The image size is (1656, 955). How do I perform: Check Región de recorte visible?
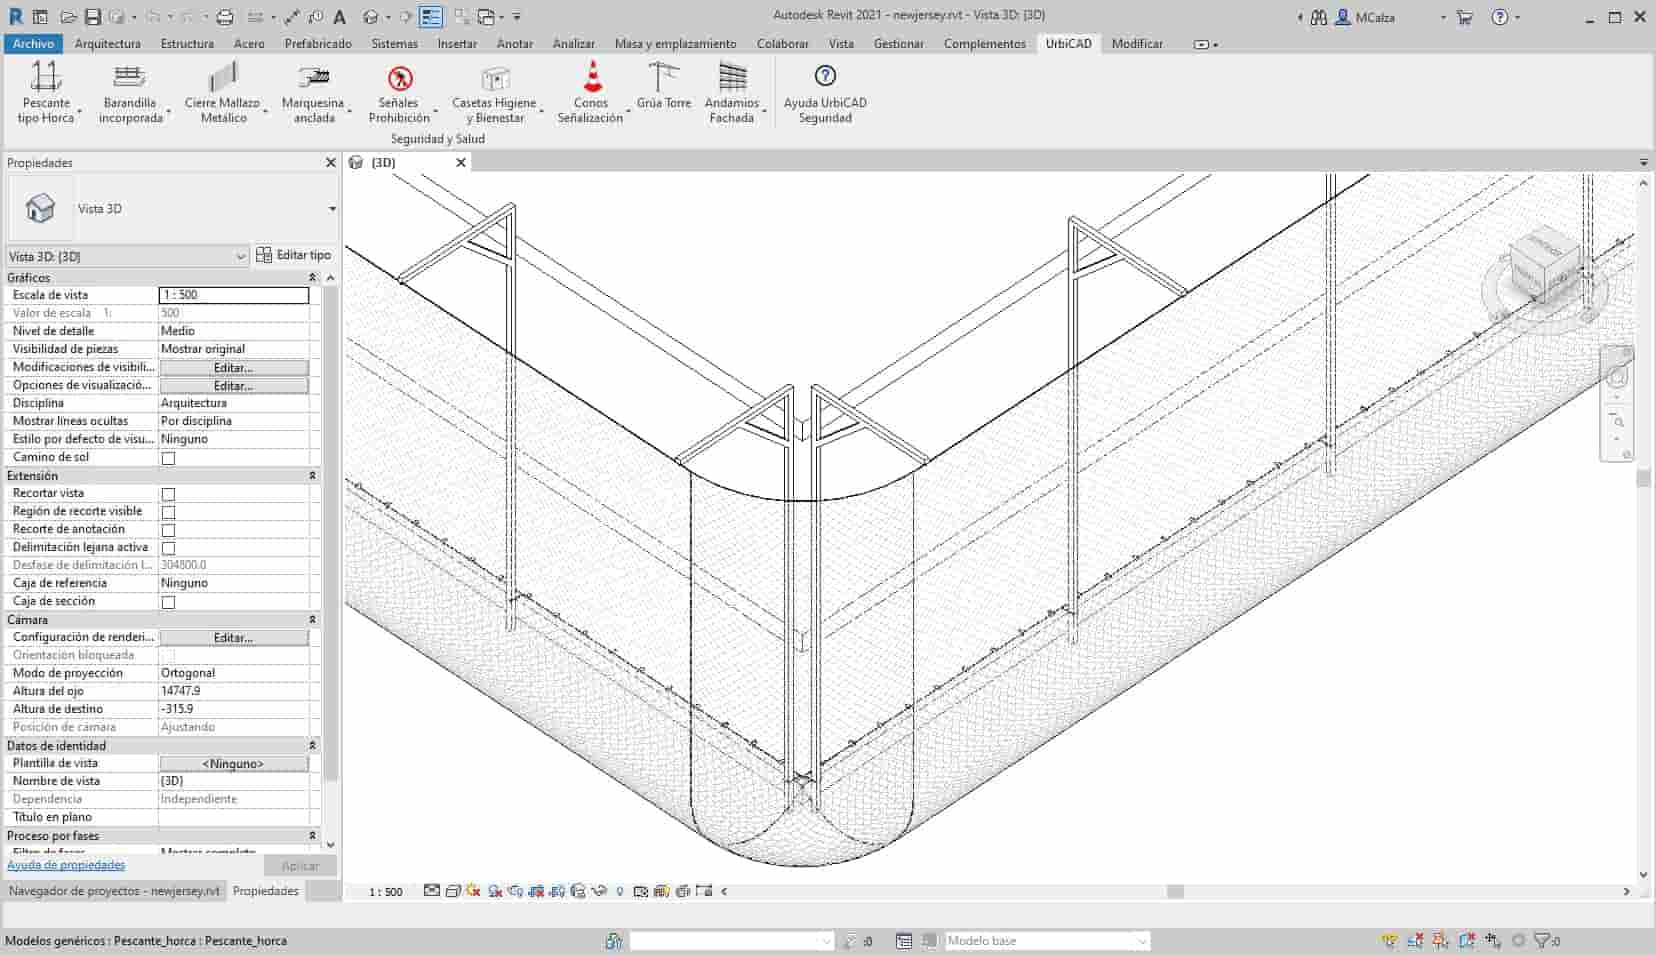coord(168,512)
